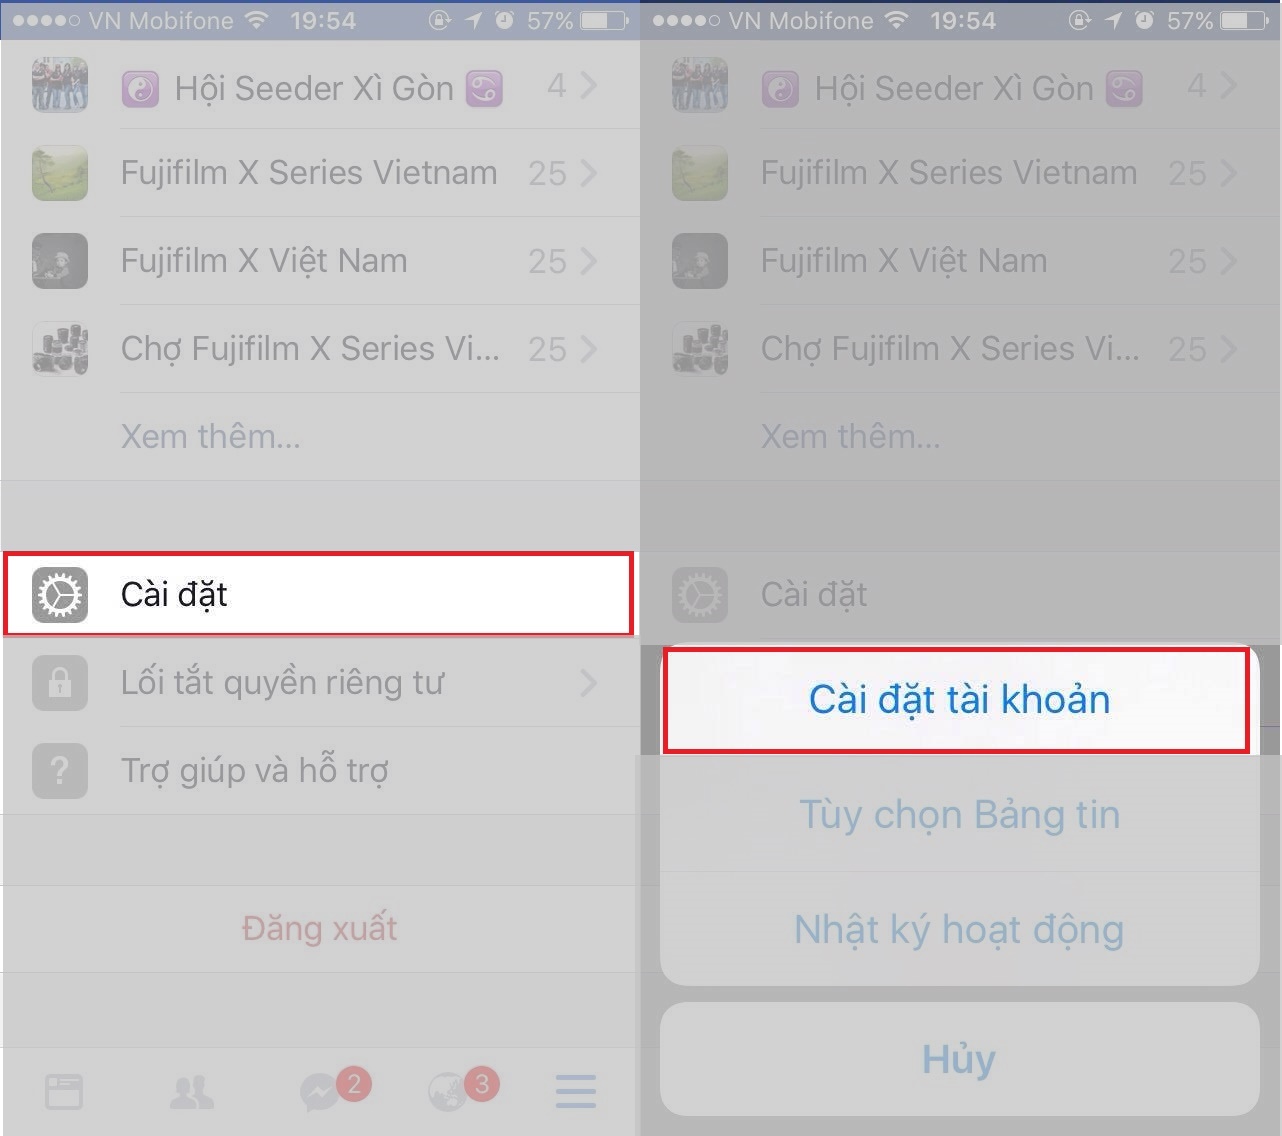
Task: Tap the News Feed icon in tab bar
Action: point(64,1092)
